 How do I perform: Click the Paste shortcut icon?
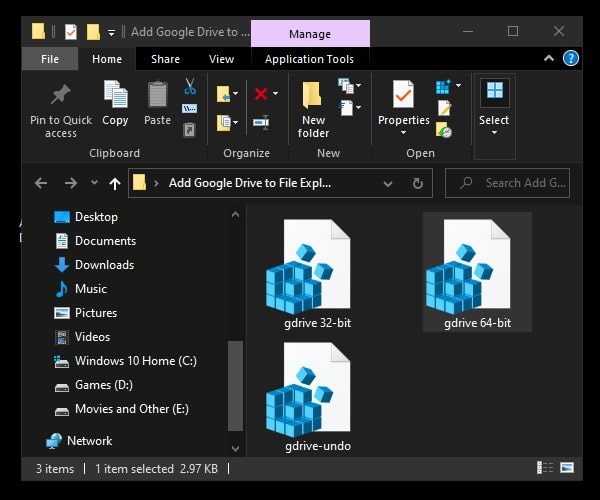[189, 130]
